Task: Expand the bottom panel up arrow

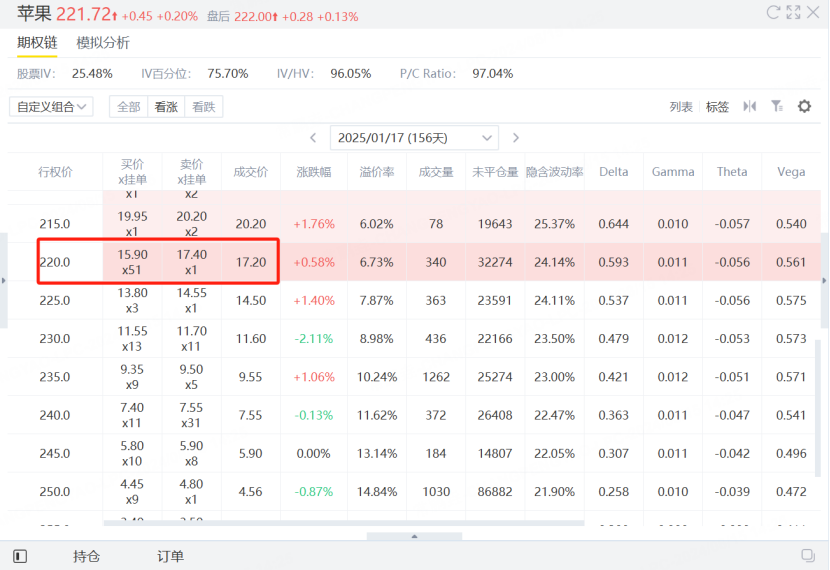Action: click(414, 536)
